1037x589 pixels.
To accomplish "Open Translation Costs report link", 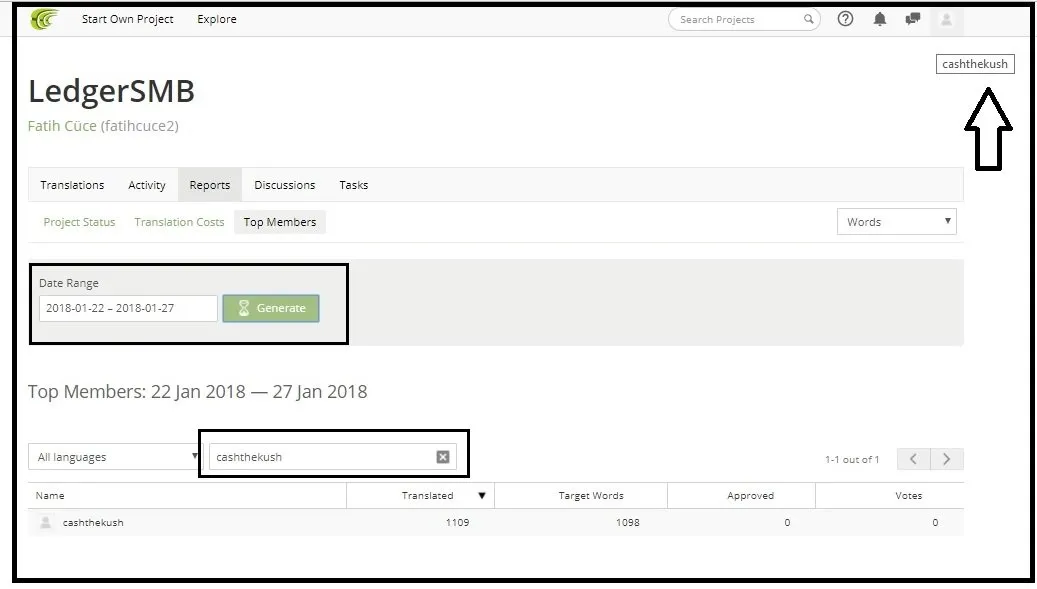I will coord(179,222).
